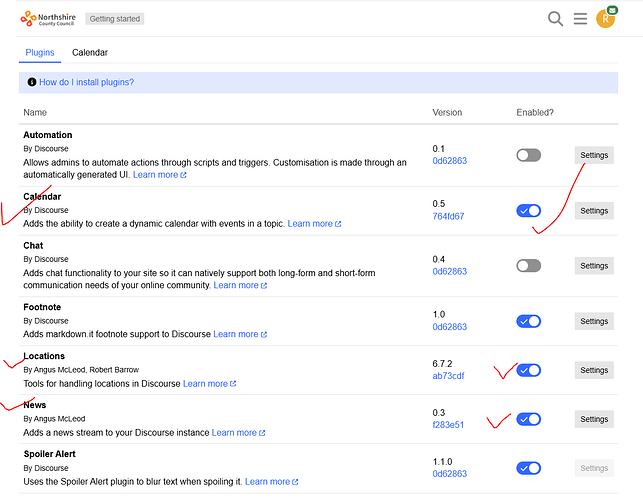Open 'How do I install plugins?' link

tap(87, 82)
